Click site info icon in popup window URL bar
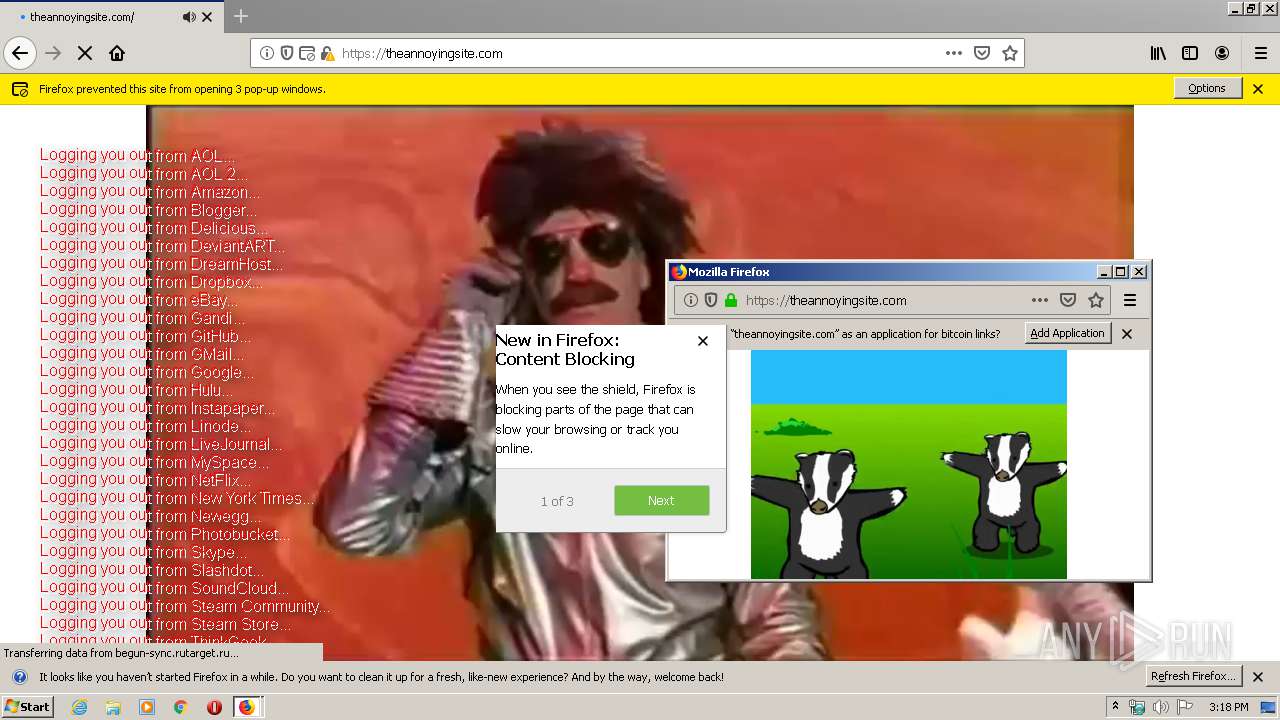Screen dimensions: 1280x720 [691, 300]
